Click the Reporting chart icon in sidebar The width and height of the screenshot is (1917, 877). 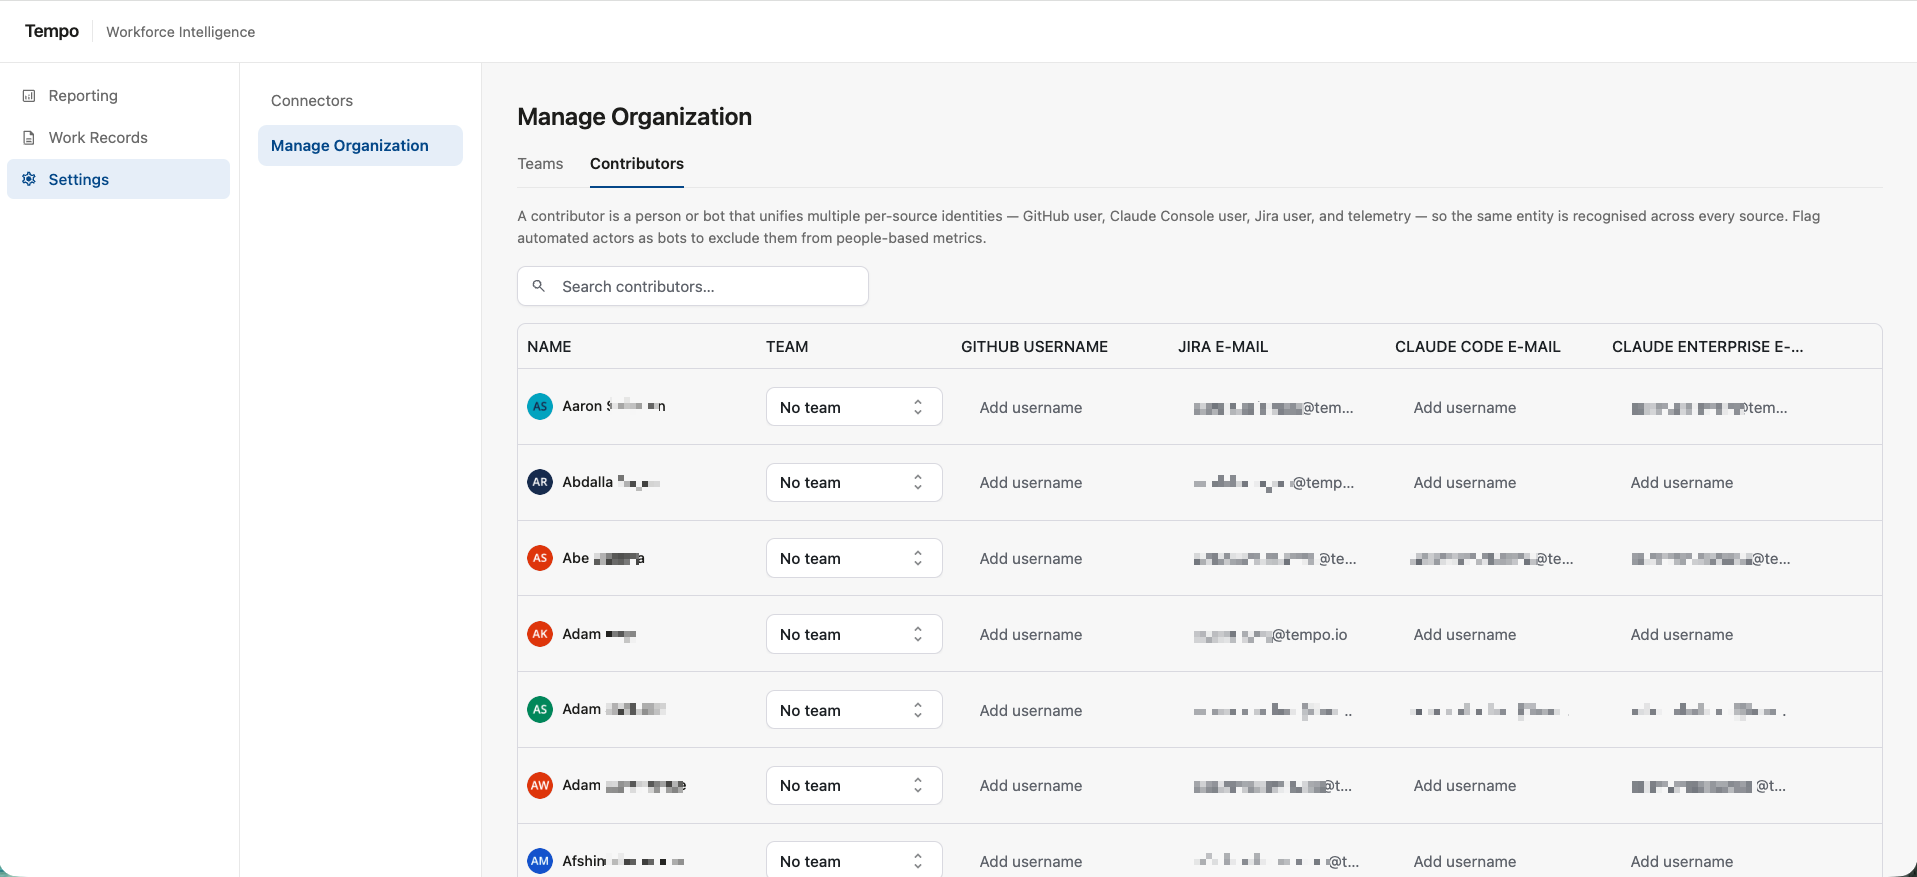pos(29,96)
